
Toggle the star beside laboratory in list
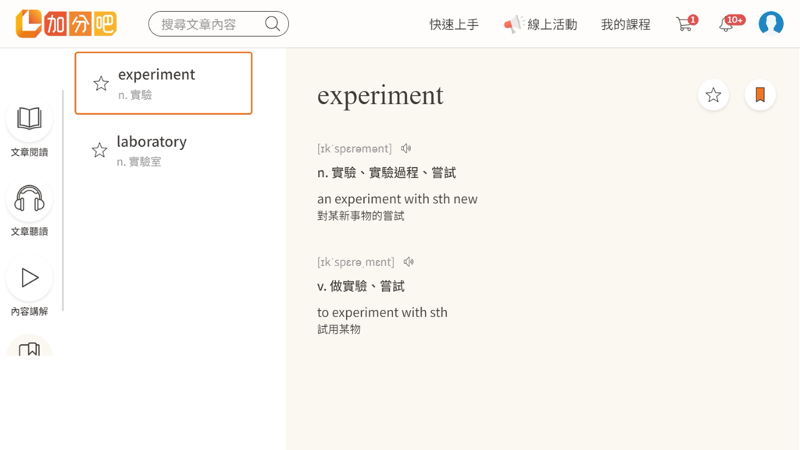pos(100,150)
